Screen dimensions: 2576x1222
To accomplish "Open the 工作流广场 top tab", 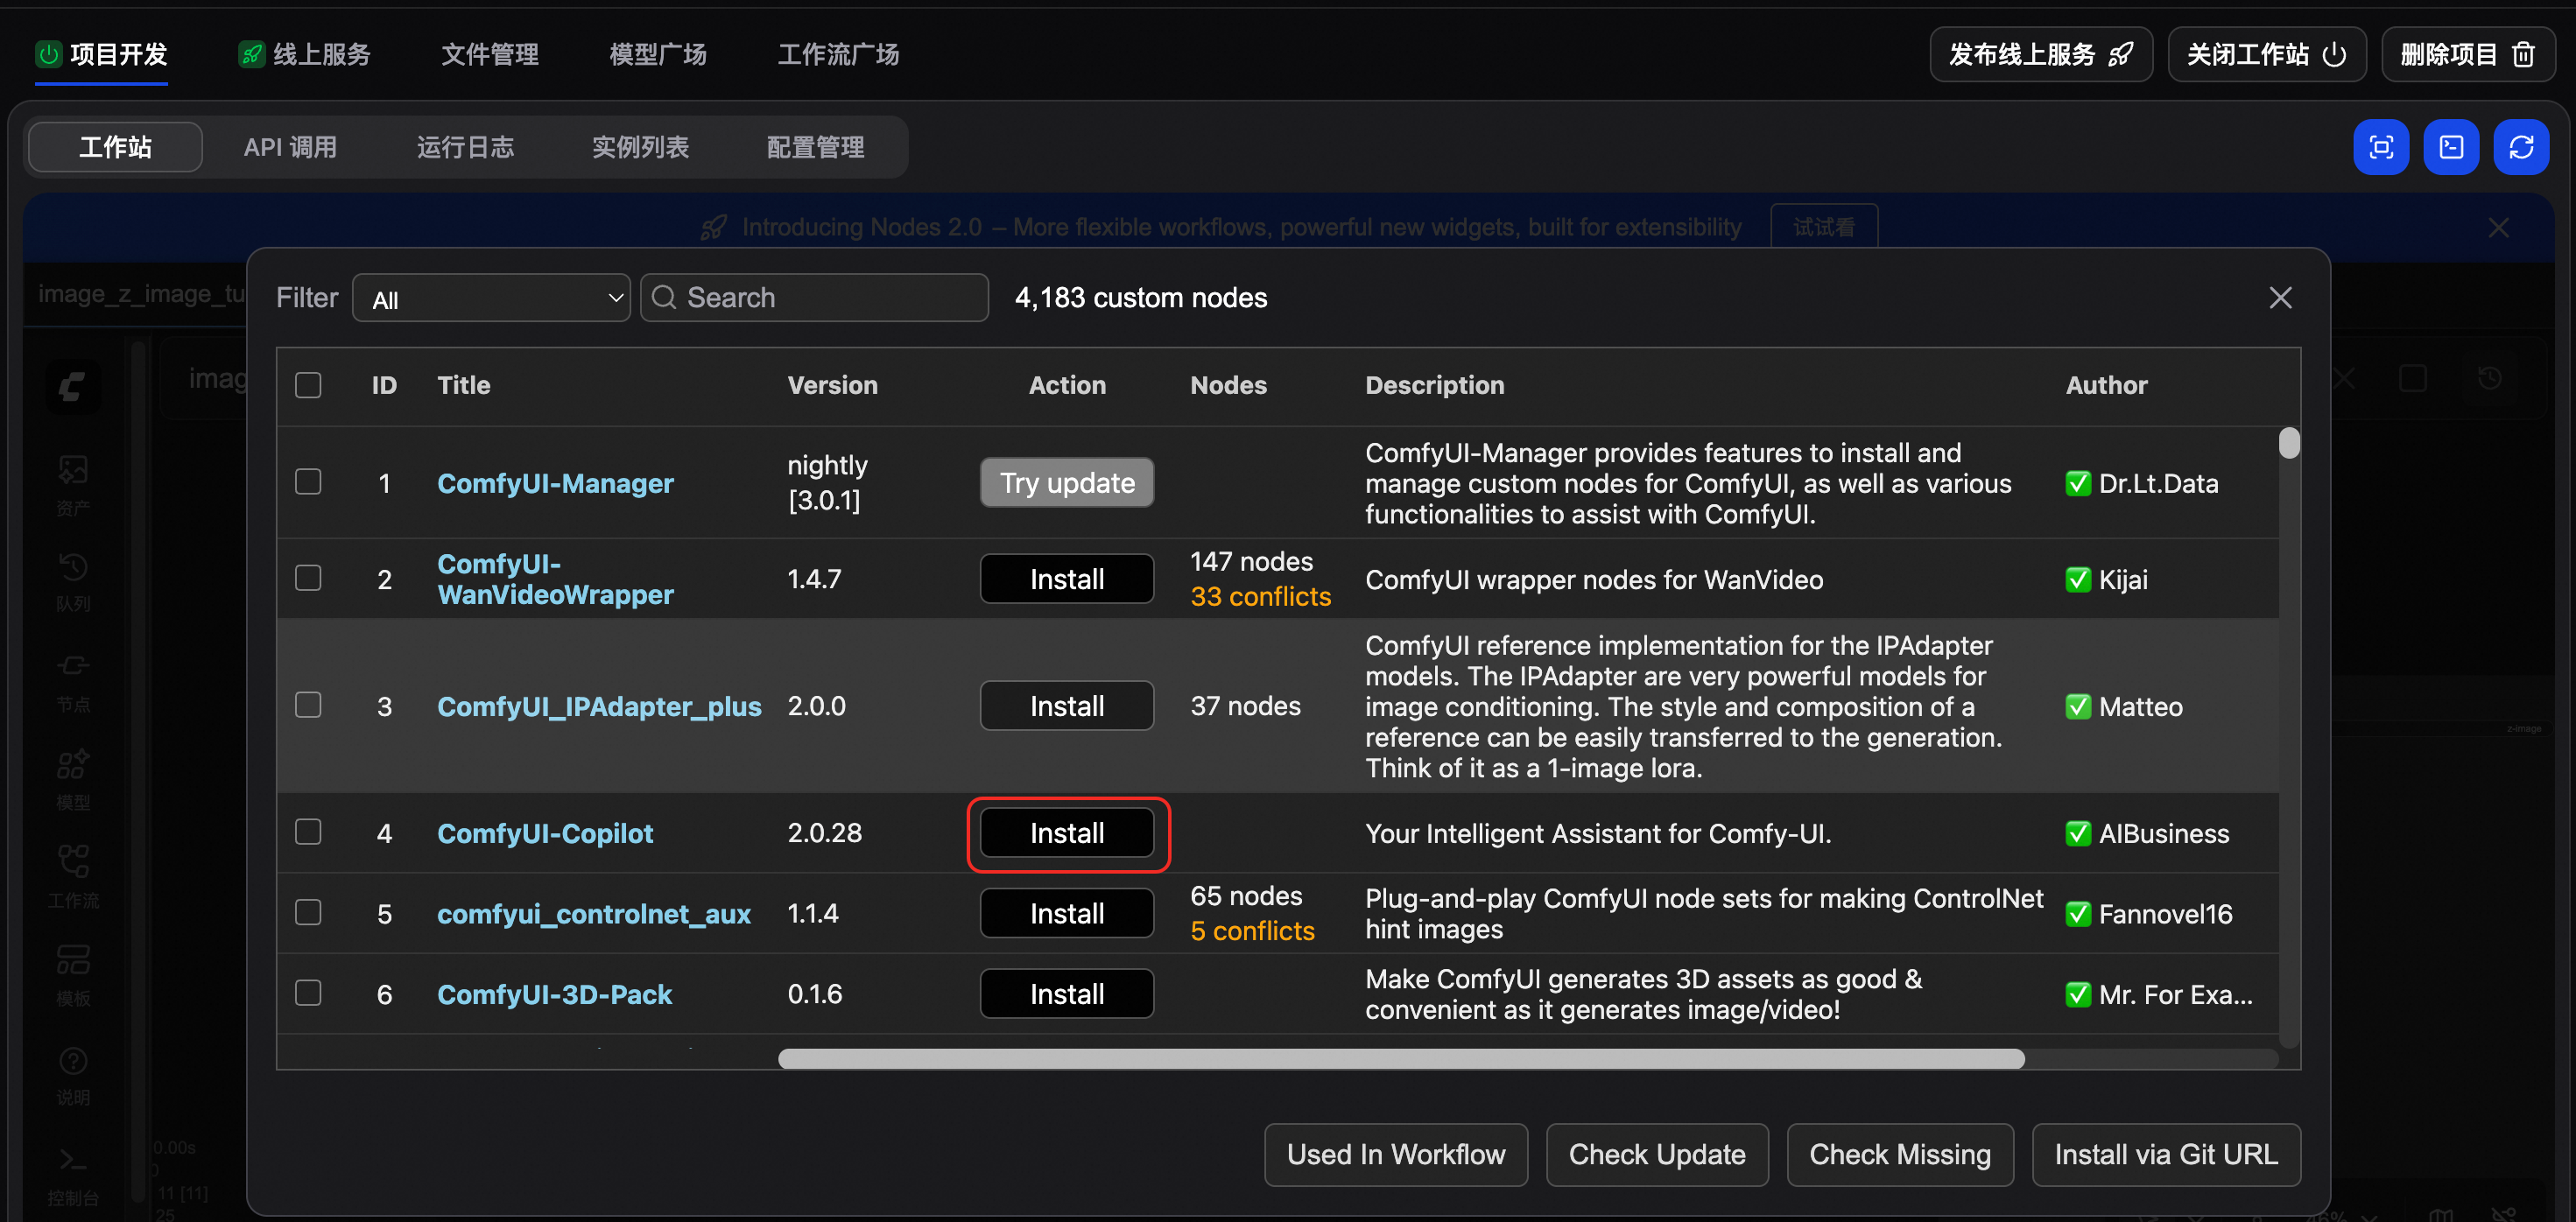I will pyautogui.click(x=838, y=54).
